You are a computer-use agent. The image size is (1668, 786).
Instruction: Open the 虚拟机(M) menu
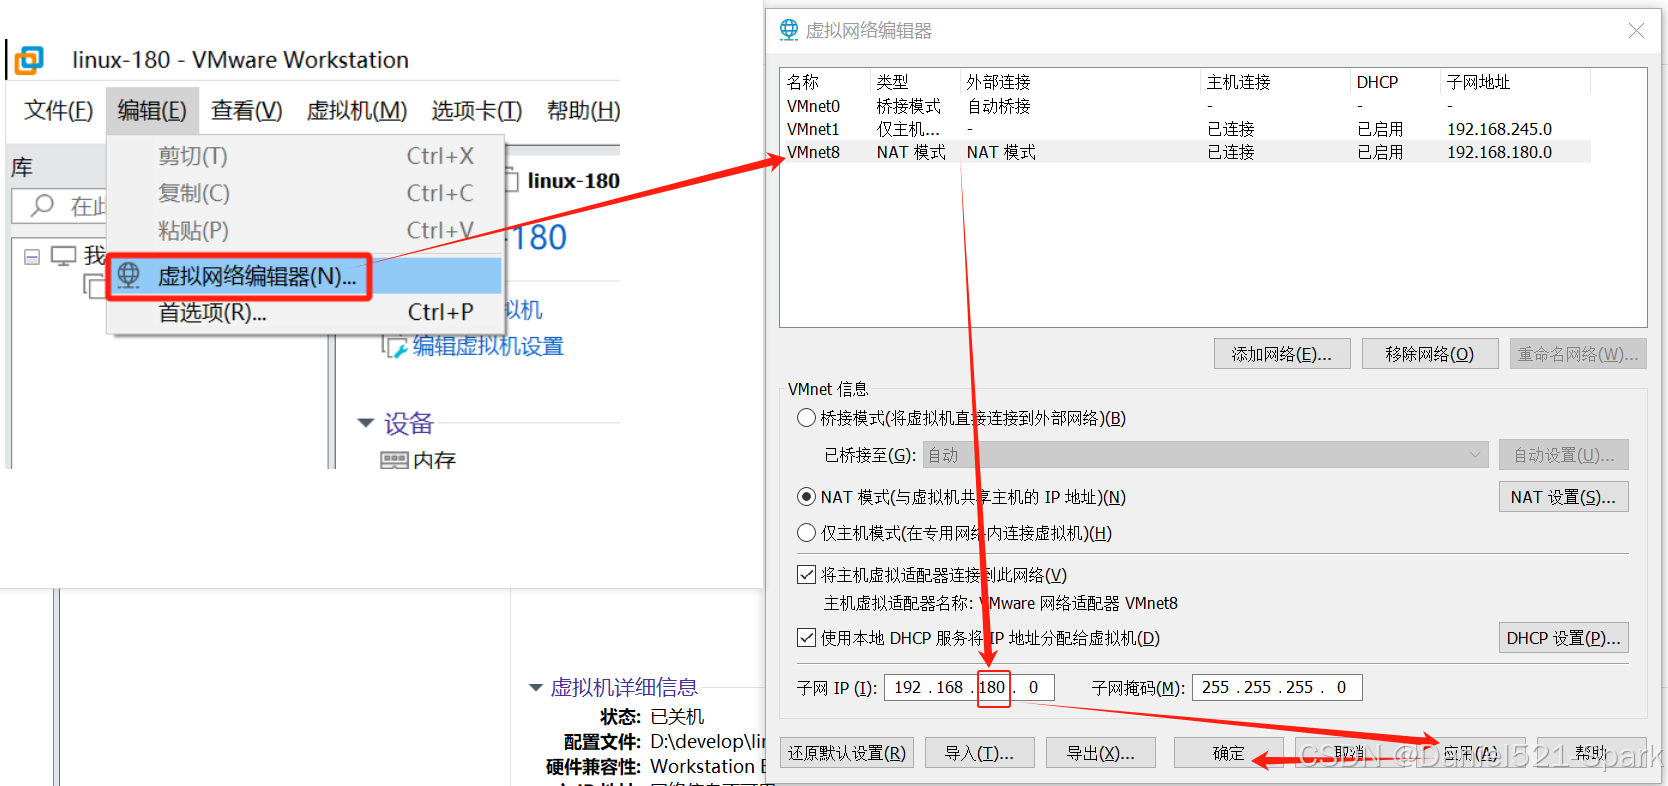click(x=357, y=110)
